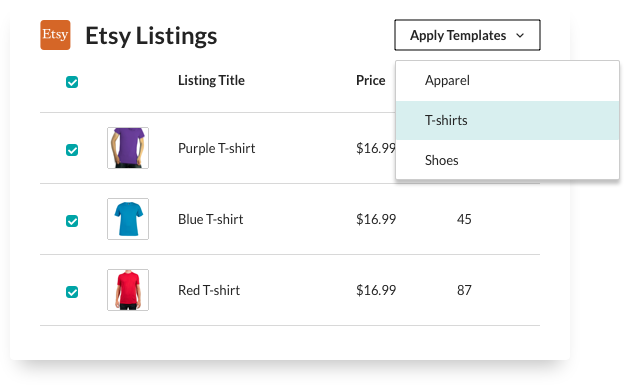Uncheck the Red T-shirt row checkbox
The width and height of the screenshot is (625, 385).
pyautogui.click(x=72, y=292)
